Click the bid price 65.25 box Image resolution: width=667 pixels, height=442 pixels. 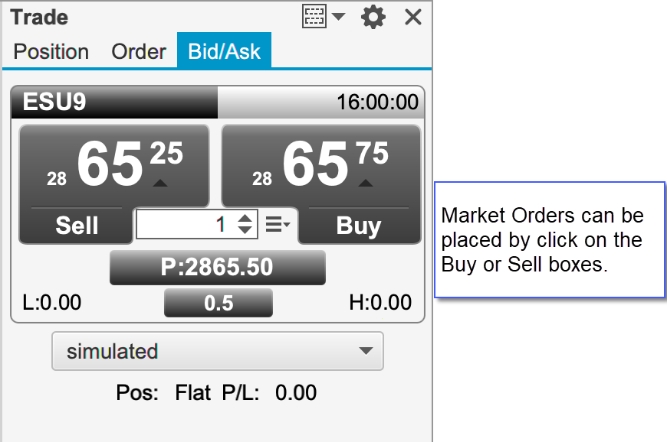tap(114, 165)
